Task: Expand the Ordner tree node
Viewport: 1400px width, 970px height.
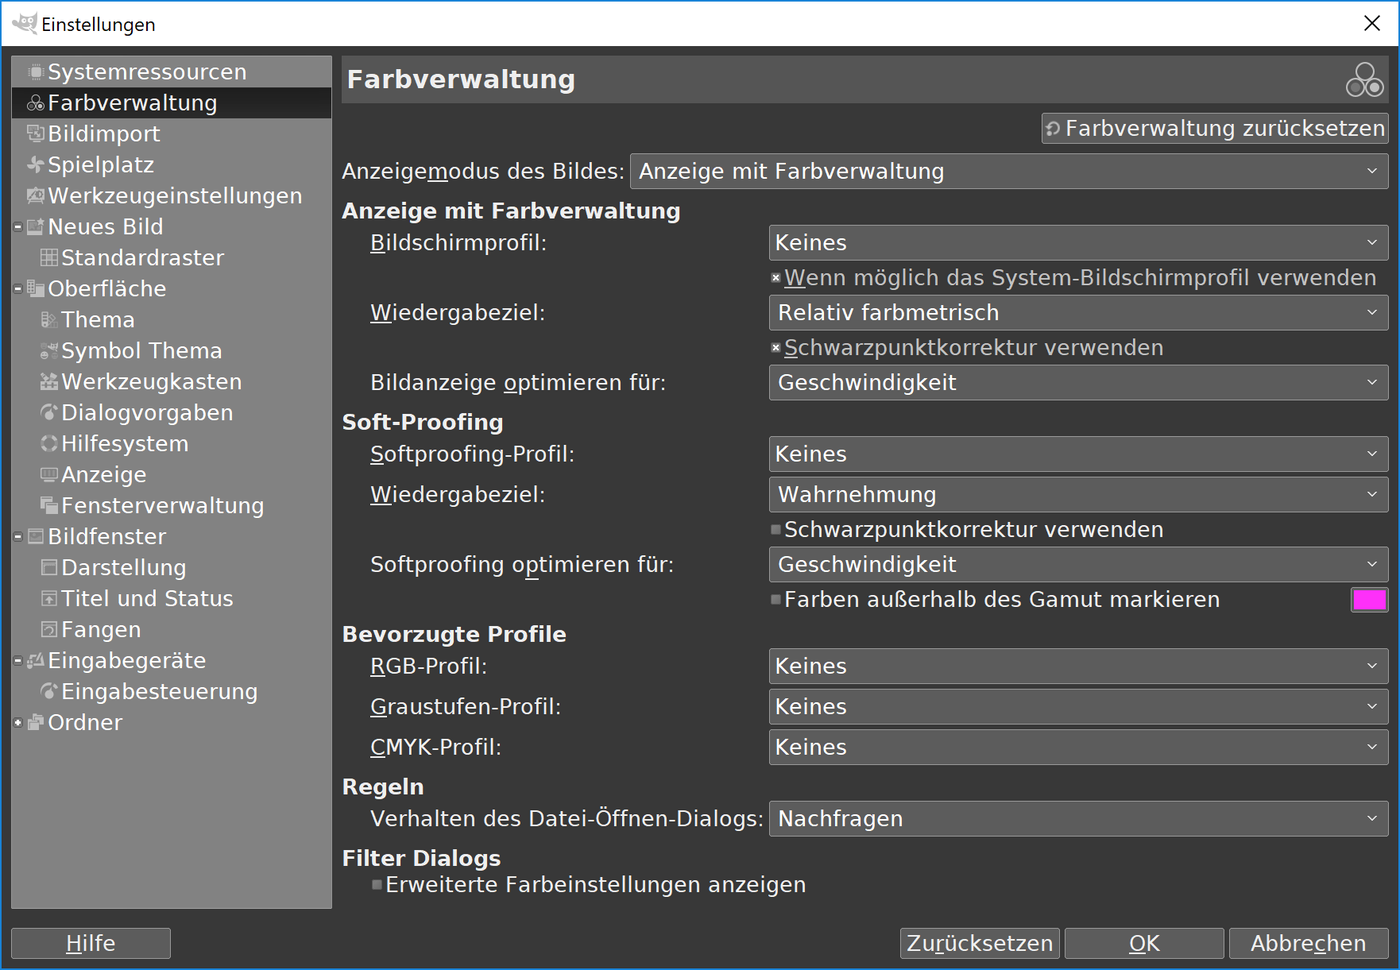Action: coord(18,723)
